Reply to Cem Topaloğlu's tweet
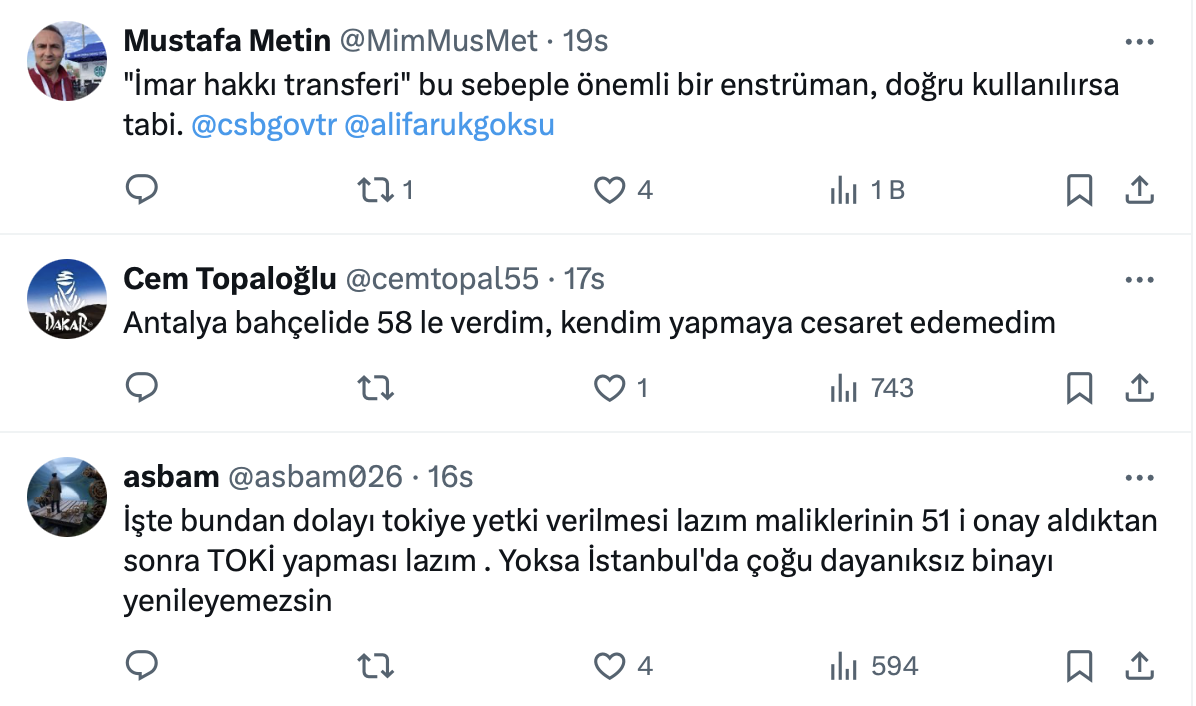 point(142,387)
